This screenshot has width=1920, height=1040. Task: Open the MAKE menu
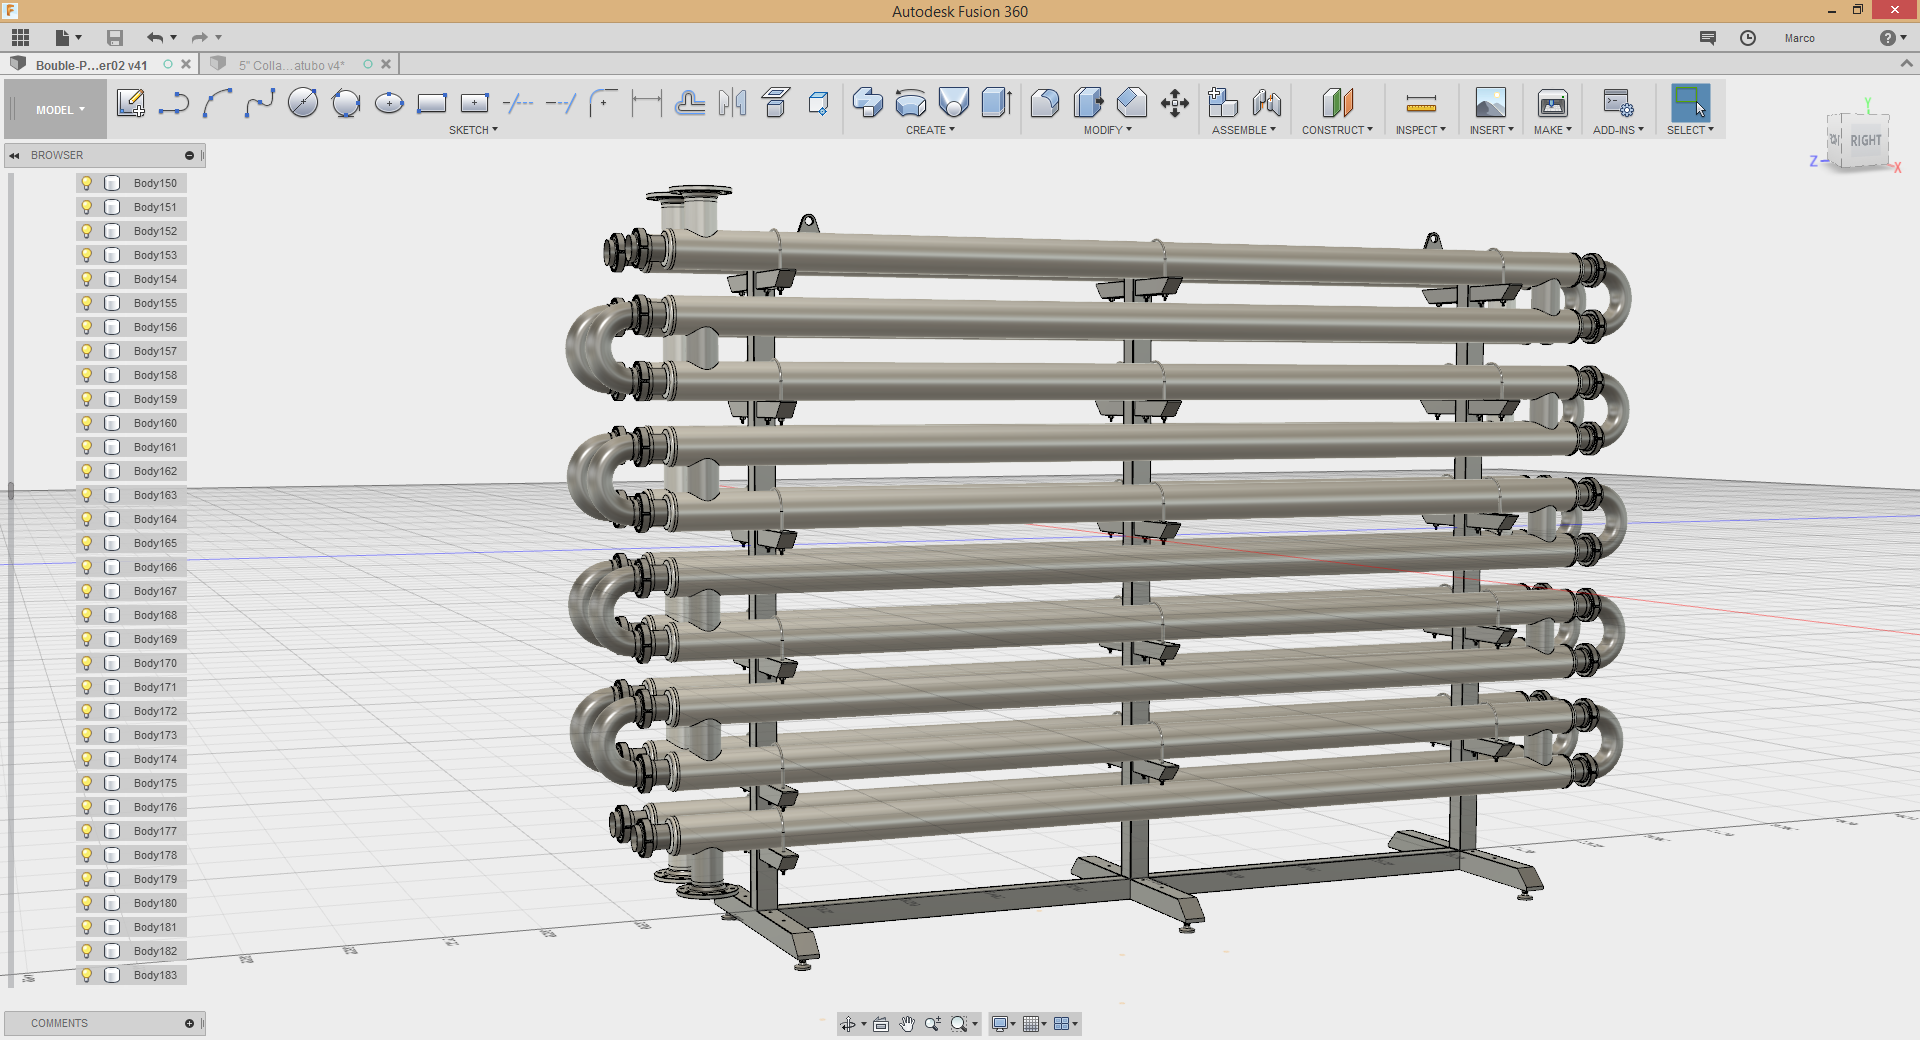point(1553,130)
